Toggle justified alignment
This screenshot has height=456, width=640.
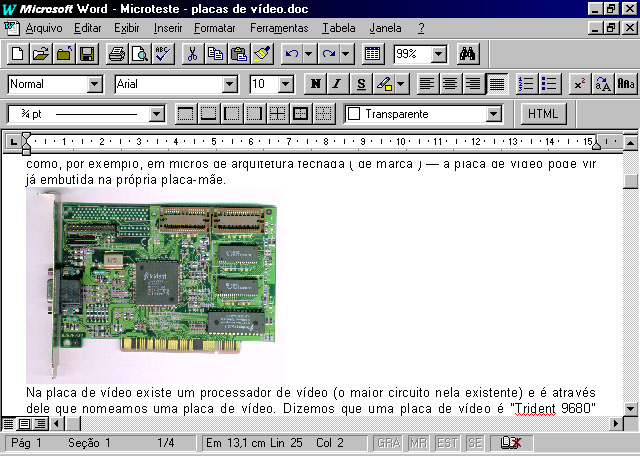(496, 84)
